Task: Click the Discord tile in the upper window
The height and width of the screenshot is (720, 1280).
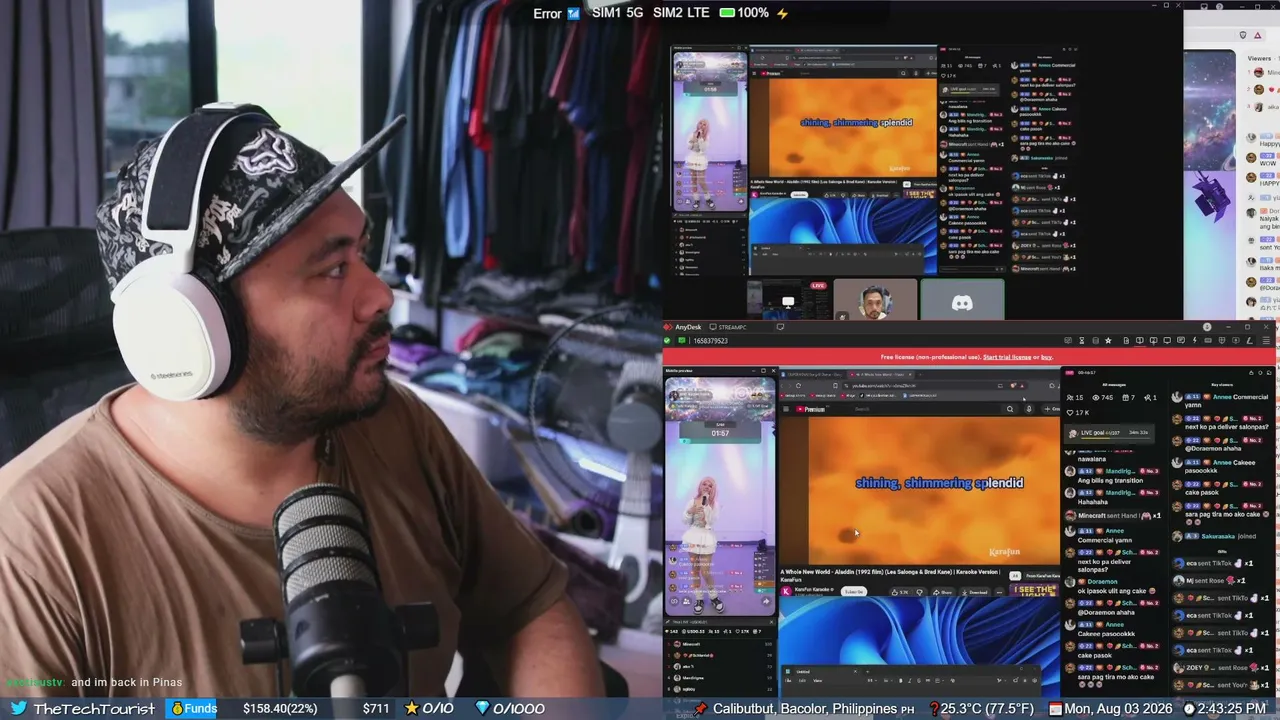Action: pos(962,300)
